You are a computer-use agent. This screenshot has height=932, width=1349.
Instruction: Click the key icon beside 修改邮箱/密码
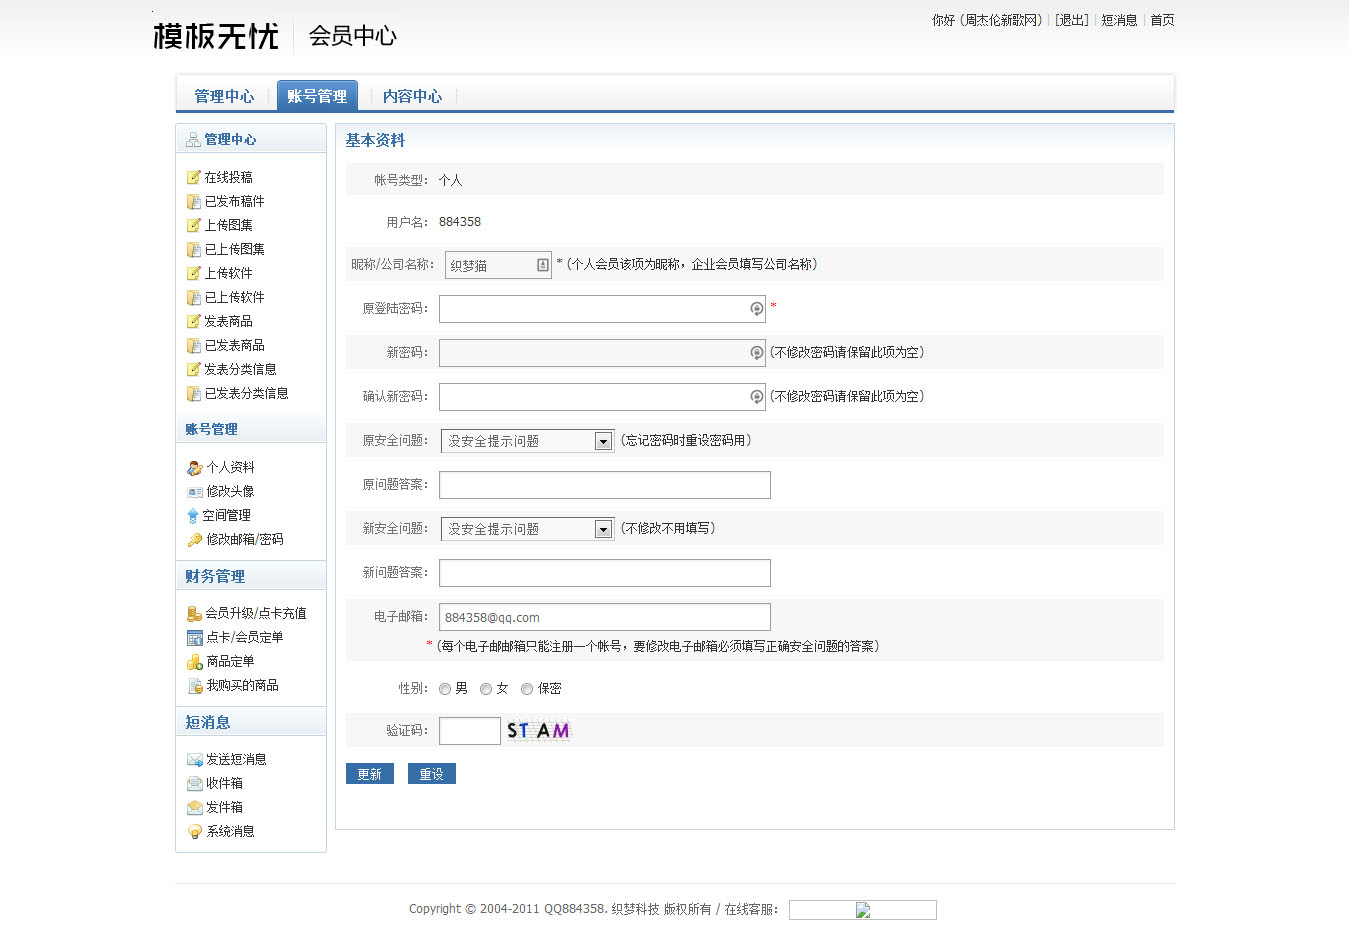[x=195, y=540]
